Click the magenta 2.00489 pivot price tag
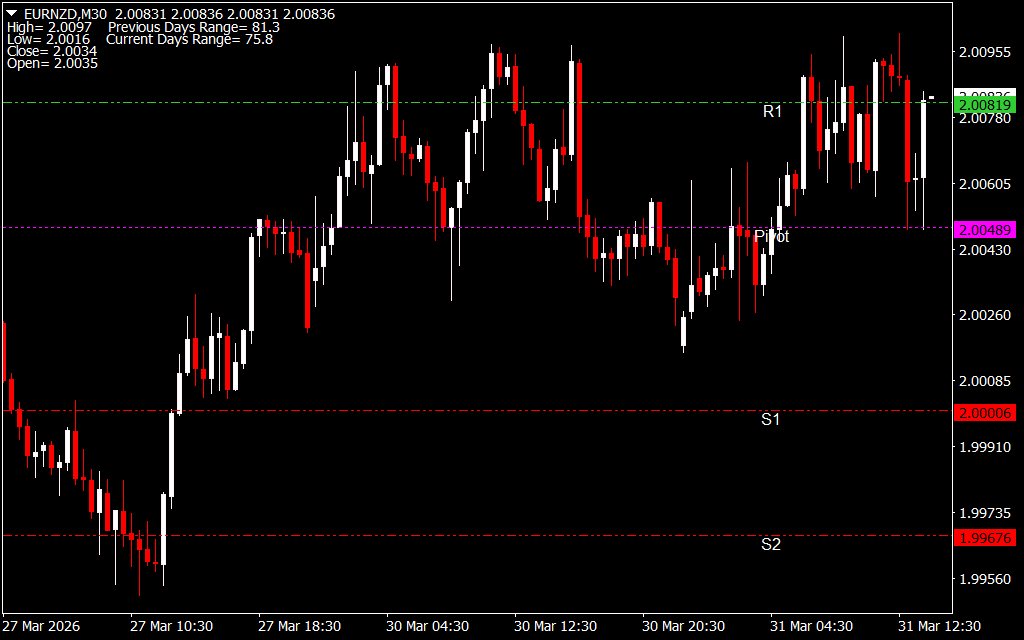Image resolution: width=1024 pixels, height=640 pixels. pos(984,229)
